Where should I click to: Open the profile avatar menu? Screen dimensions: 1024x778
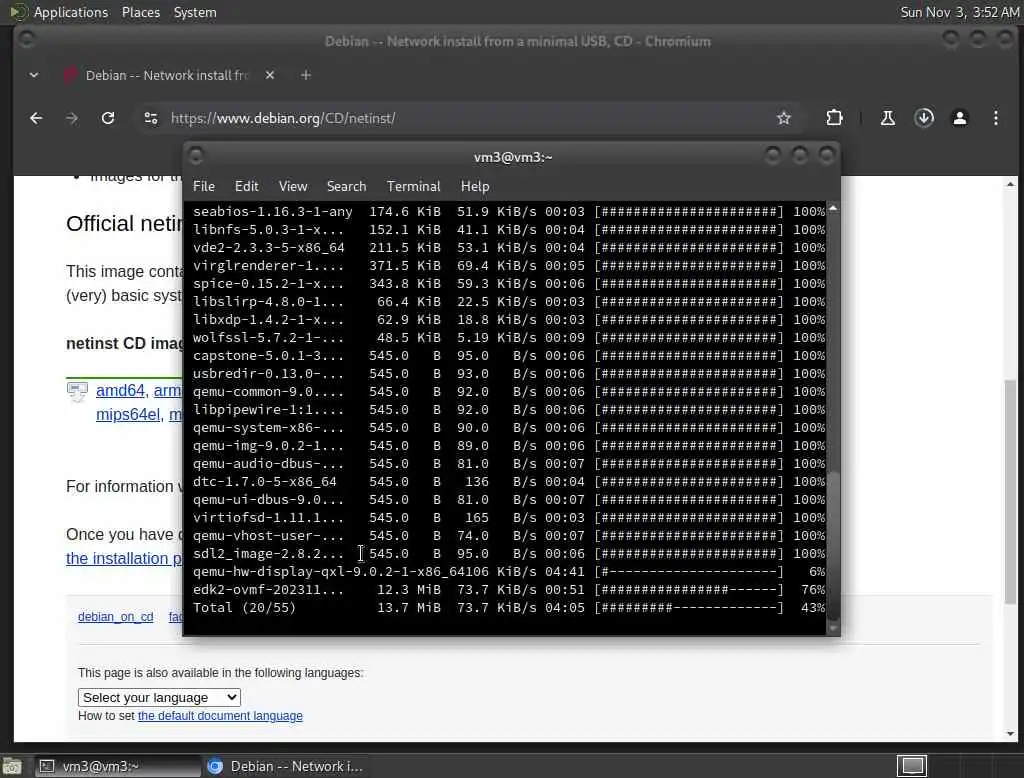[959, 118]
